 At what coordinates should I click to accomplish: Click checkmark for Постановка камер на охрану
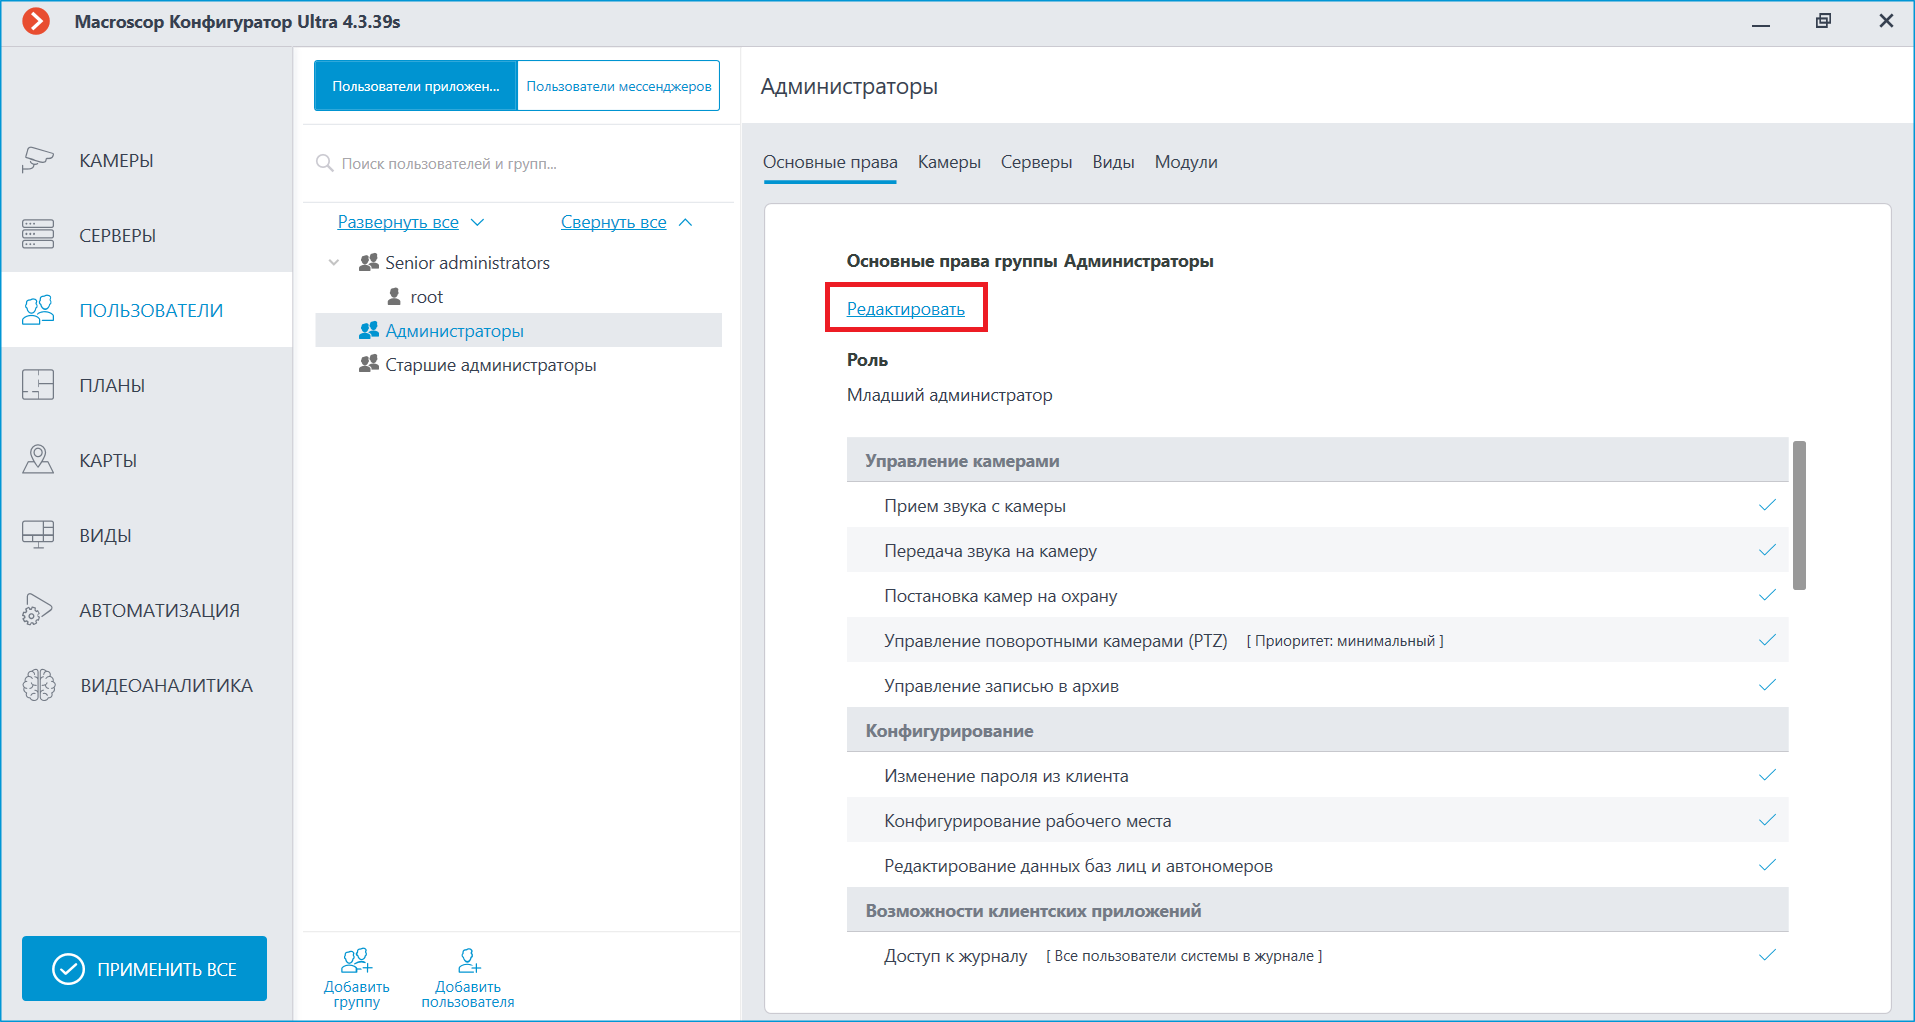(1767, 595)
